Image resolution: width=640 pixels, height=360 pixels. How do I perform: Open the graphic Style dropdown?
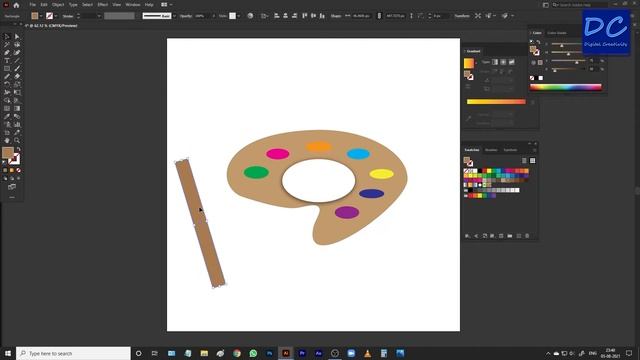click(x=239, y=16)
